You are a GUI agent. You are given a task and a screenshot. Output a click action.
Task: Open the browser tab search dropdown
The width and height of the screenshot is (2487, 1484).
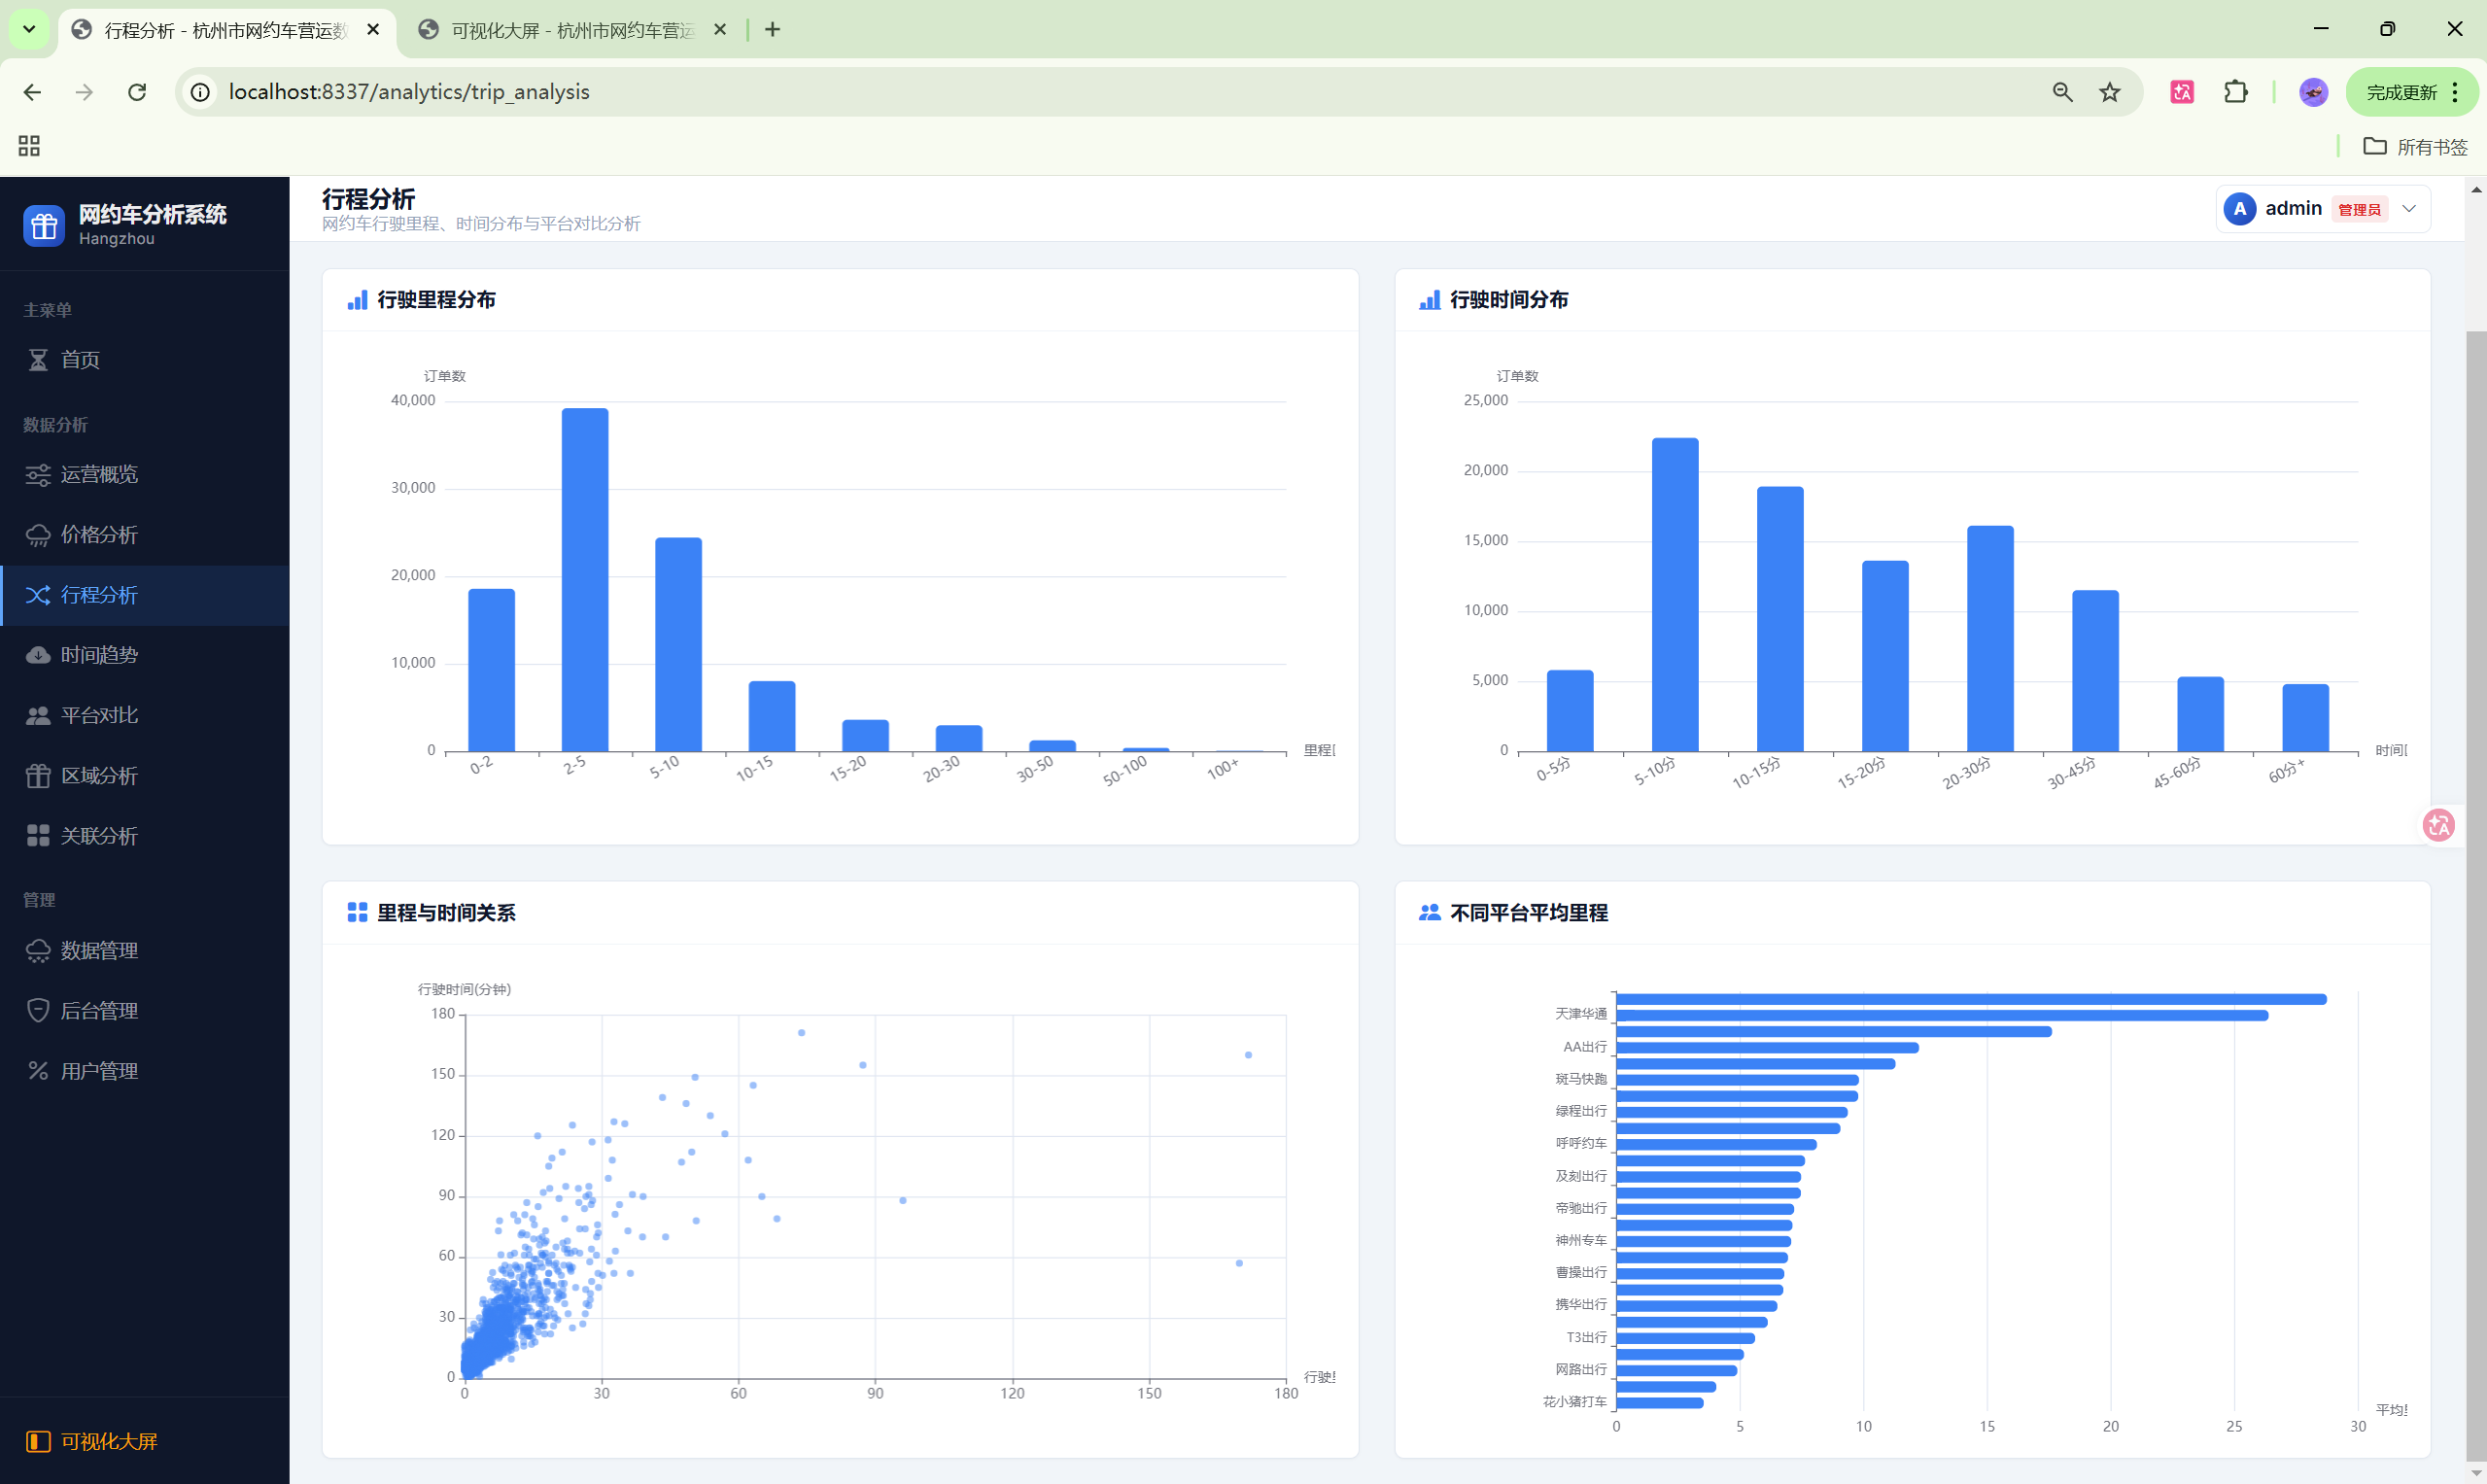29,29
